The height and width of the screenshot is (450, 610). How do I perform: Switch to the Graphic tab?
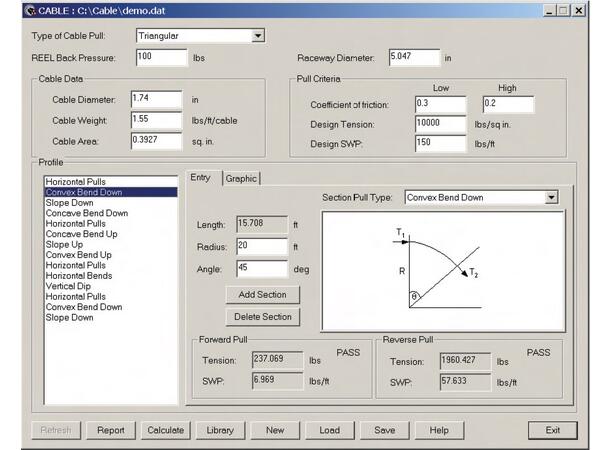pos(241,179)
